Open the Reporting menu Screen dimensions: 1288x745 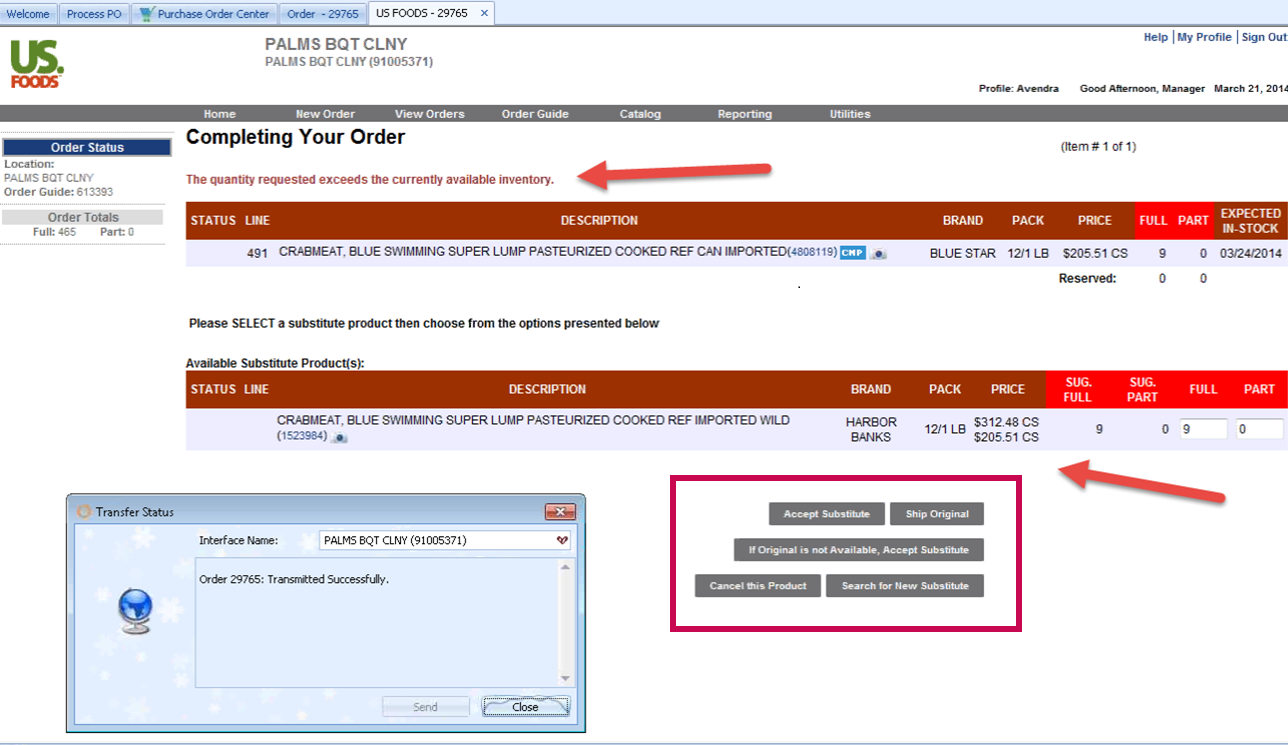pyautogui.click(x=745, y=114)
